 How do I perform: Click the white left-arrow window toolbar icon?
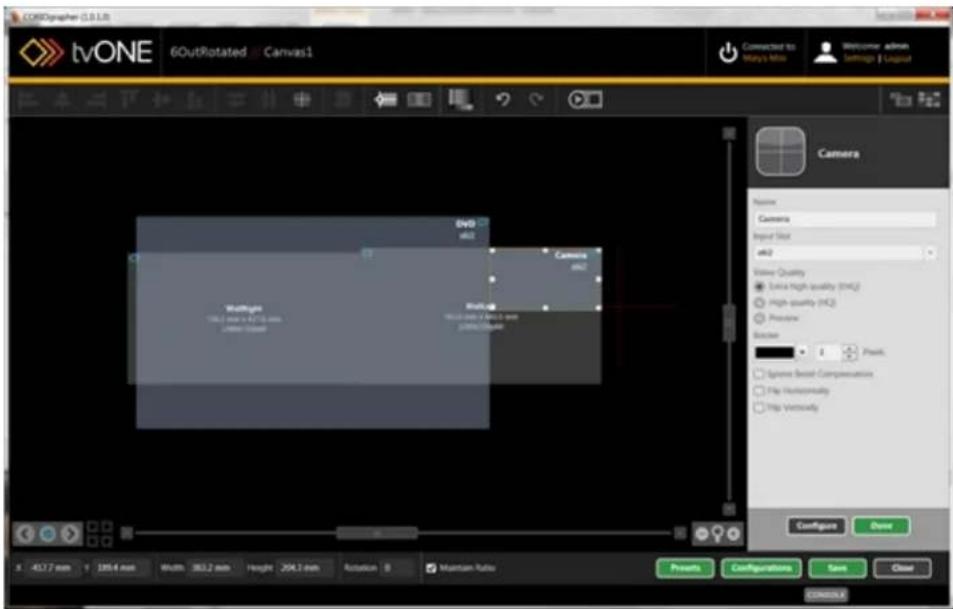point(385,100)
